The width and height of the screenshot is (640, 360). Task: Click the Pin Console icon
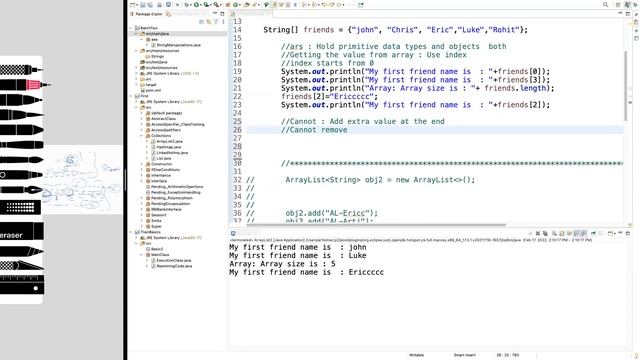[594, 233]
